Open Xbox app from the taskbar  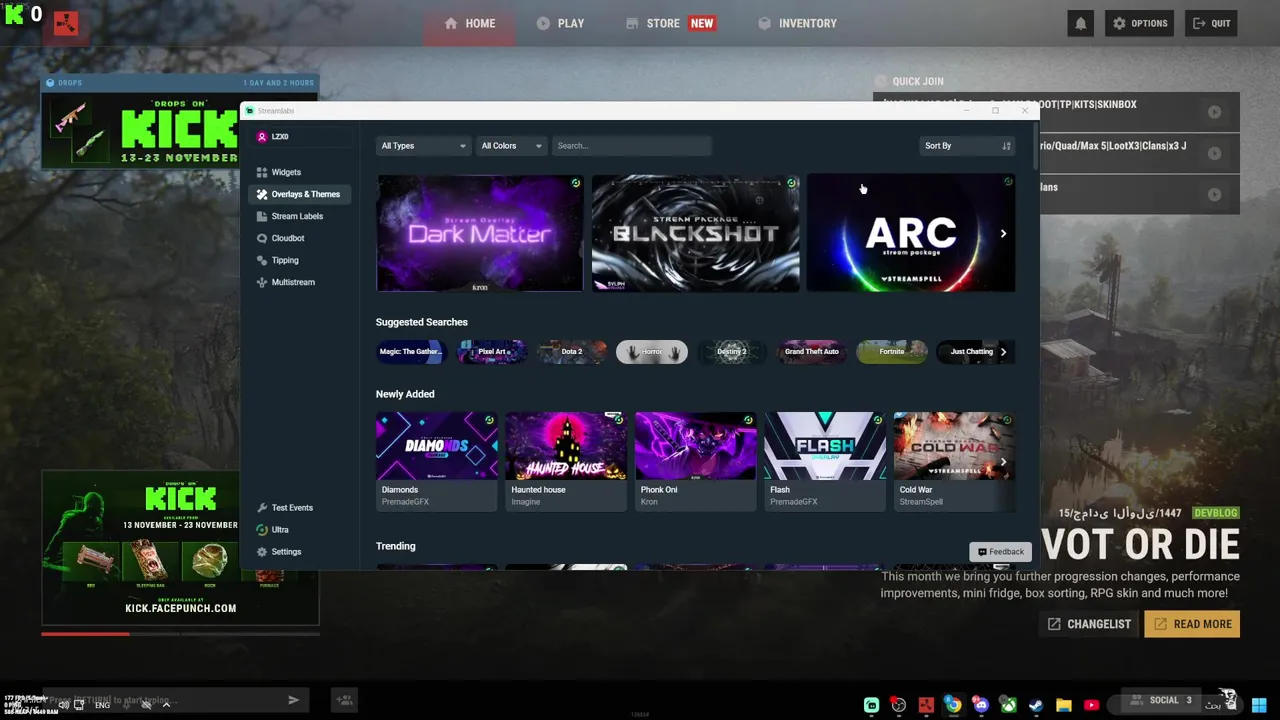pos(1008,705)
